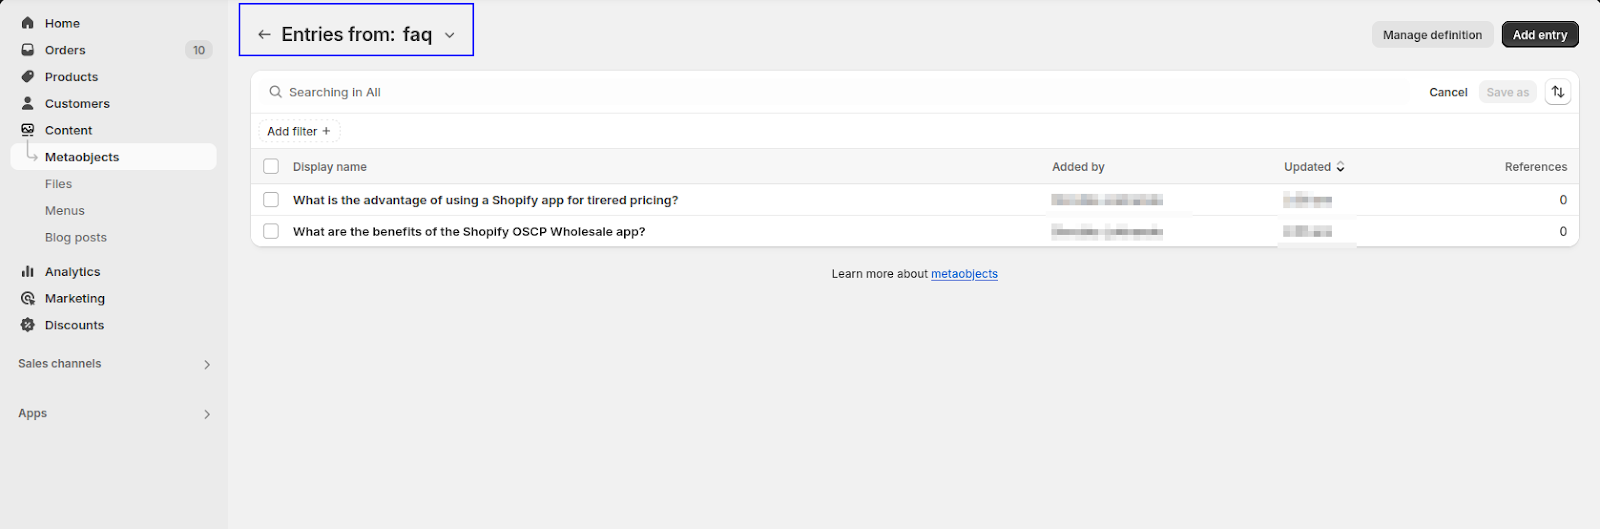The height and width of the screenshot is (529, 1600).
Task: Open Blog posts in the sidebar
Action: [x=75, y=237]
